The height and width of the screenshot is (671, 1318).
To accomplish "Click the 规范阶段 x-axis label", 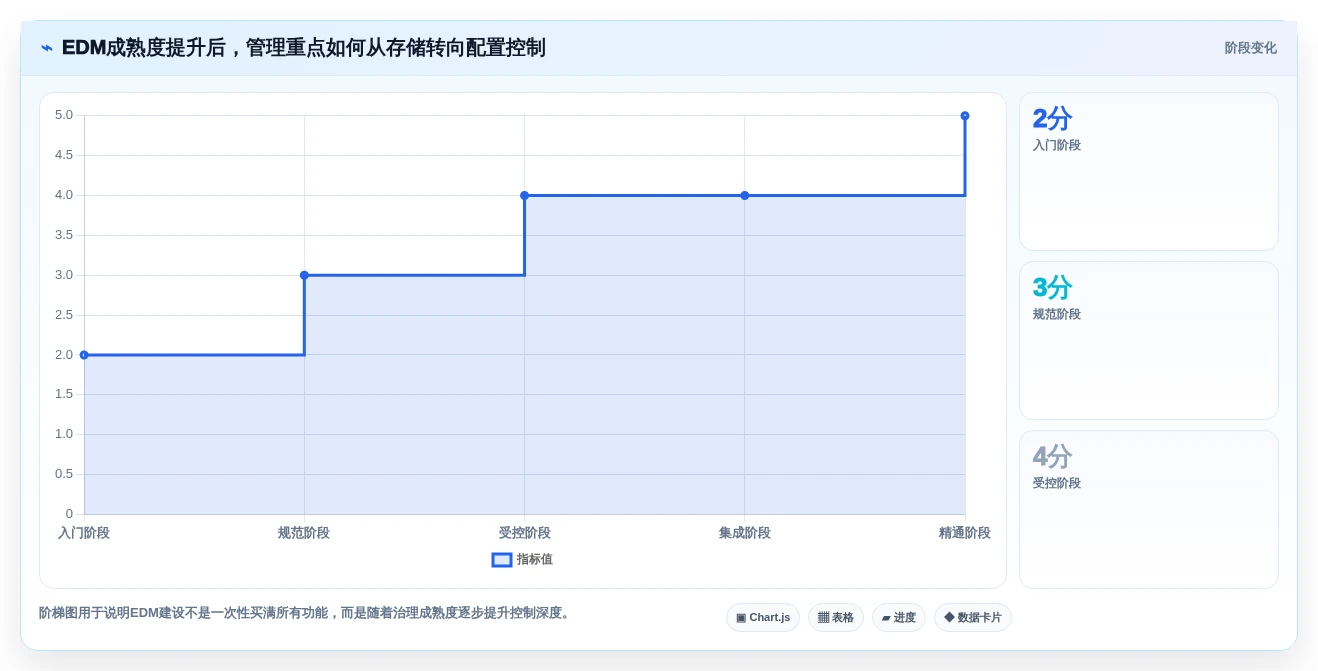I will tap(304, 533).
